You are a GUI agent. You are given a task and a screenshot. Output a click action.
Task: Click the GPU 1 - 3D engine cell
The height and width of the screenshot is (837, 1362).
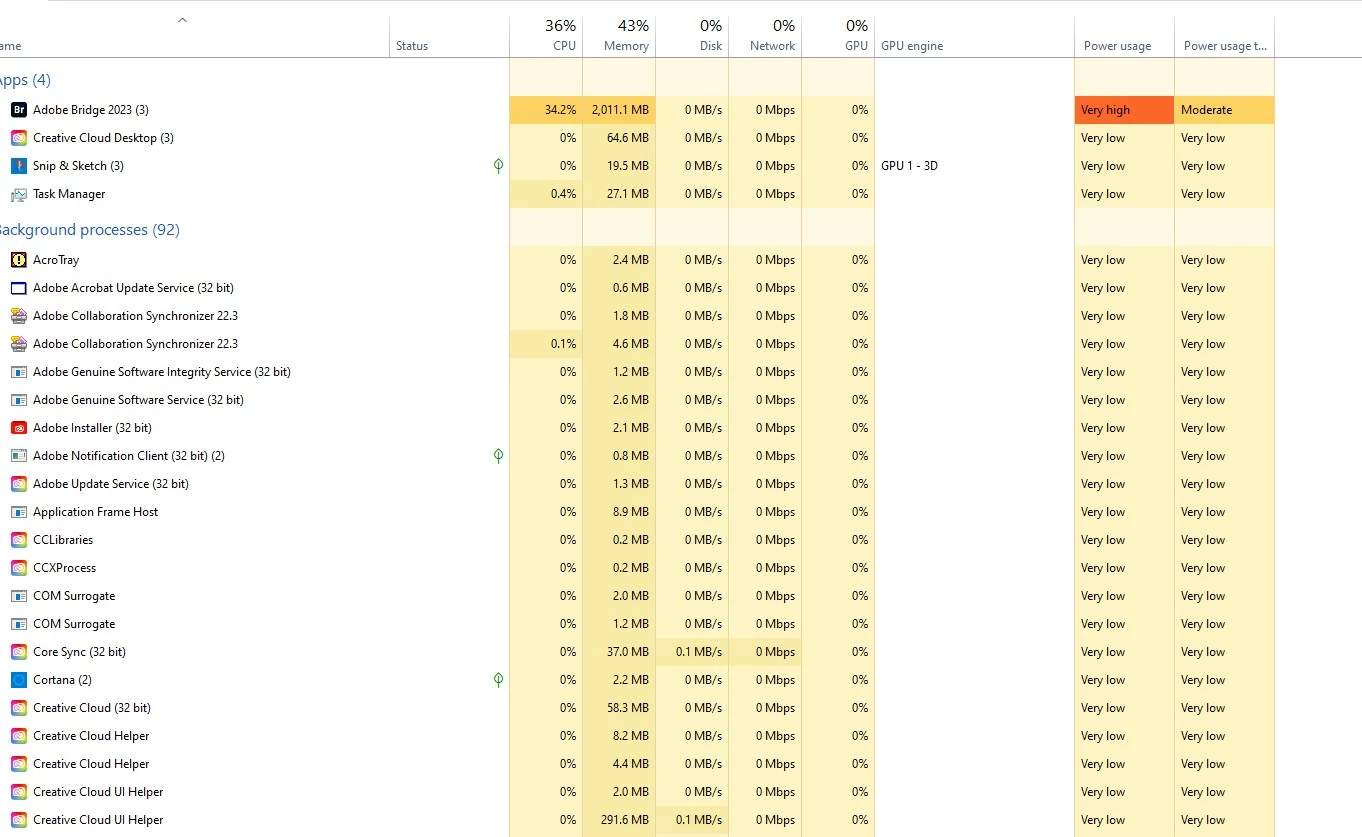(x=975, y=166)
